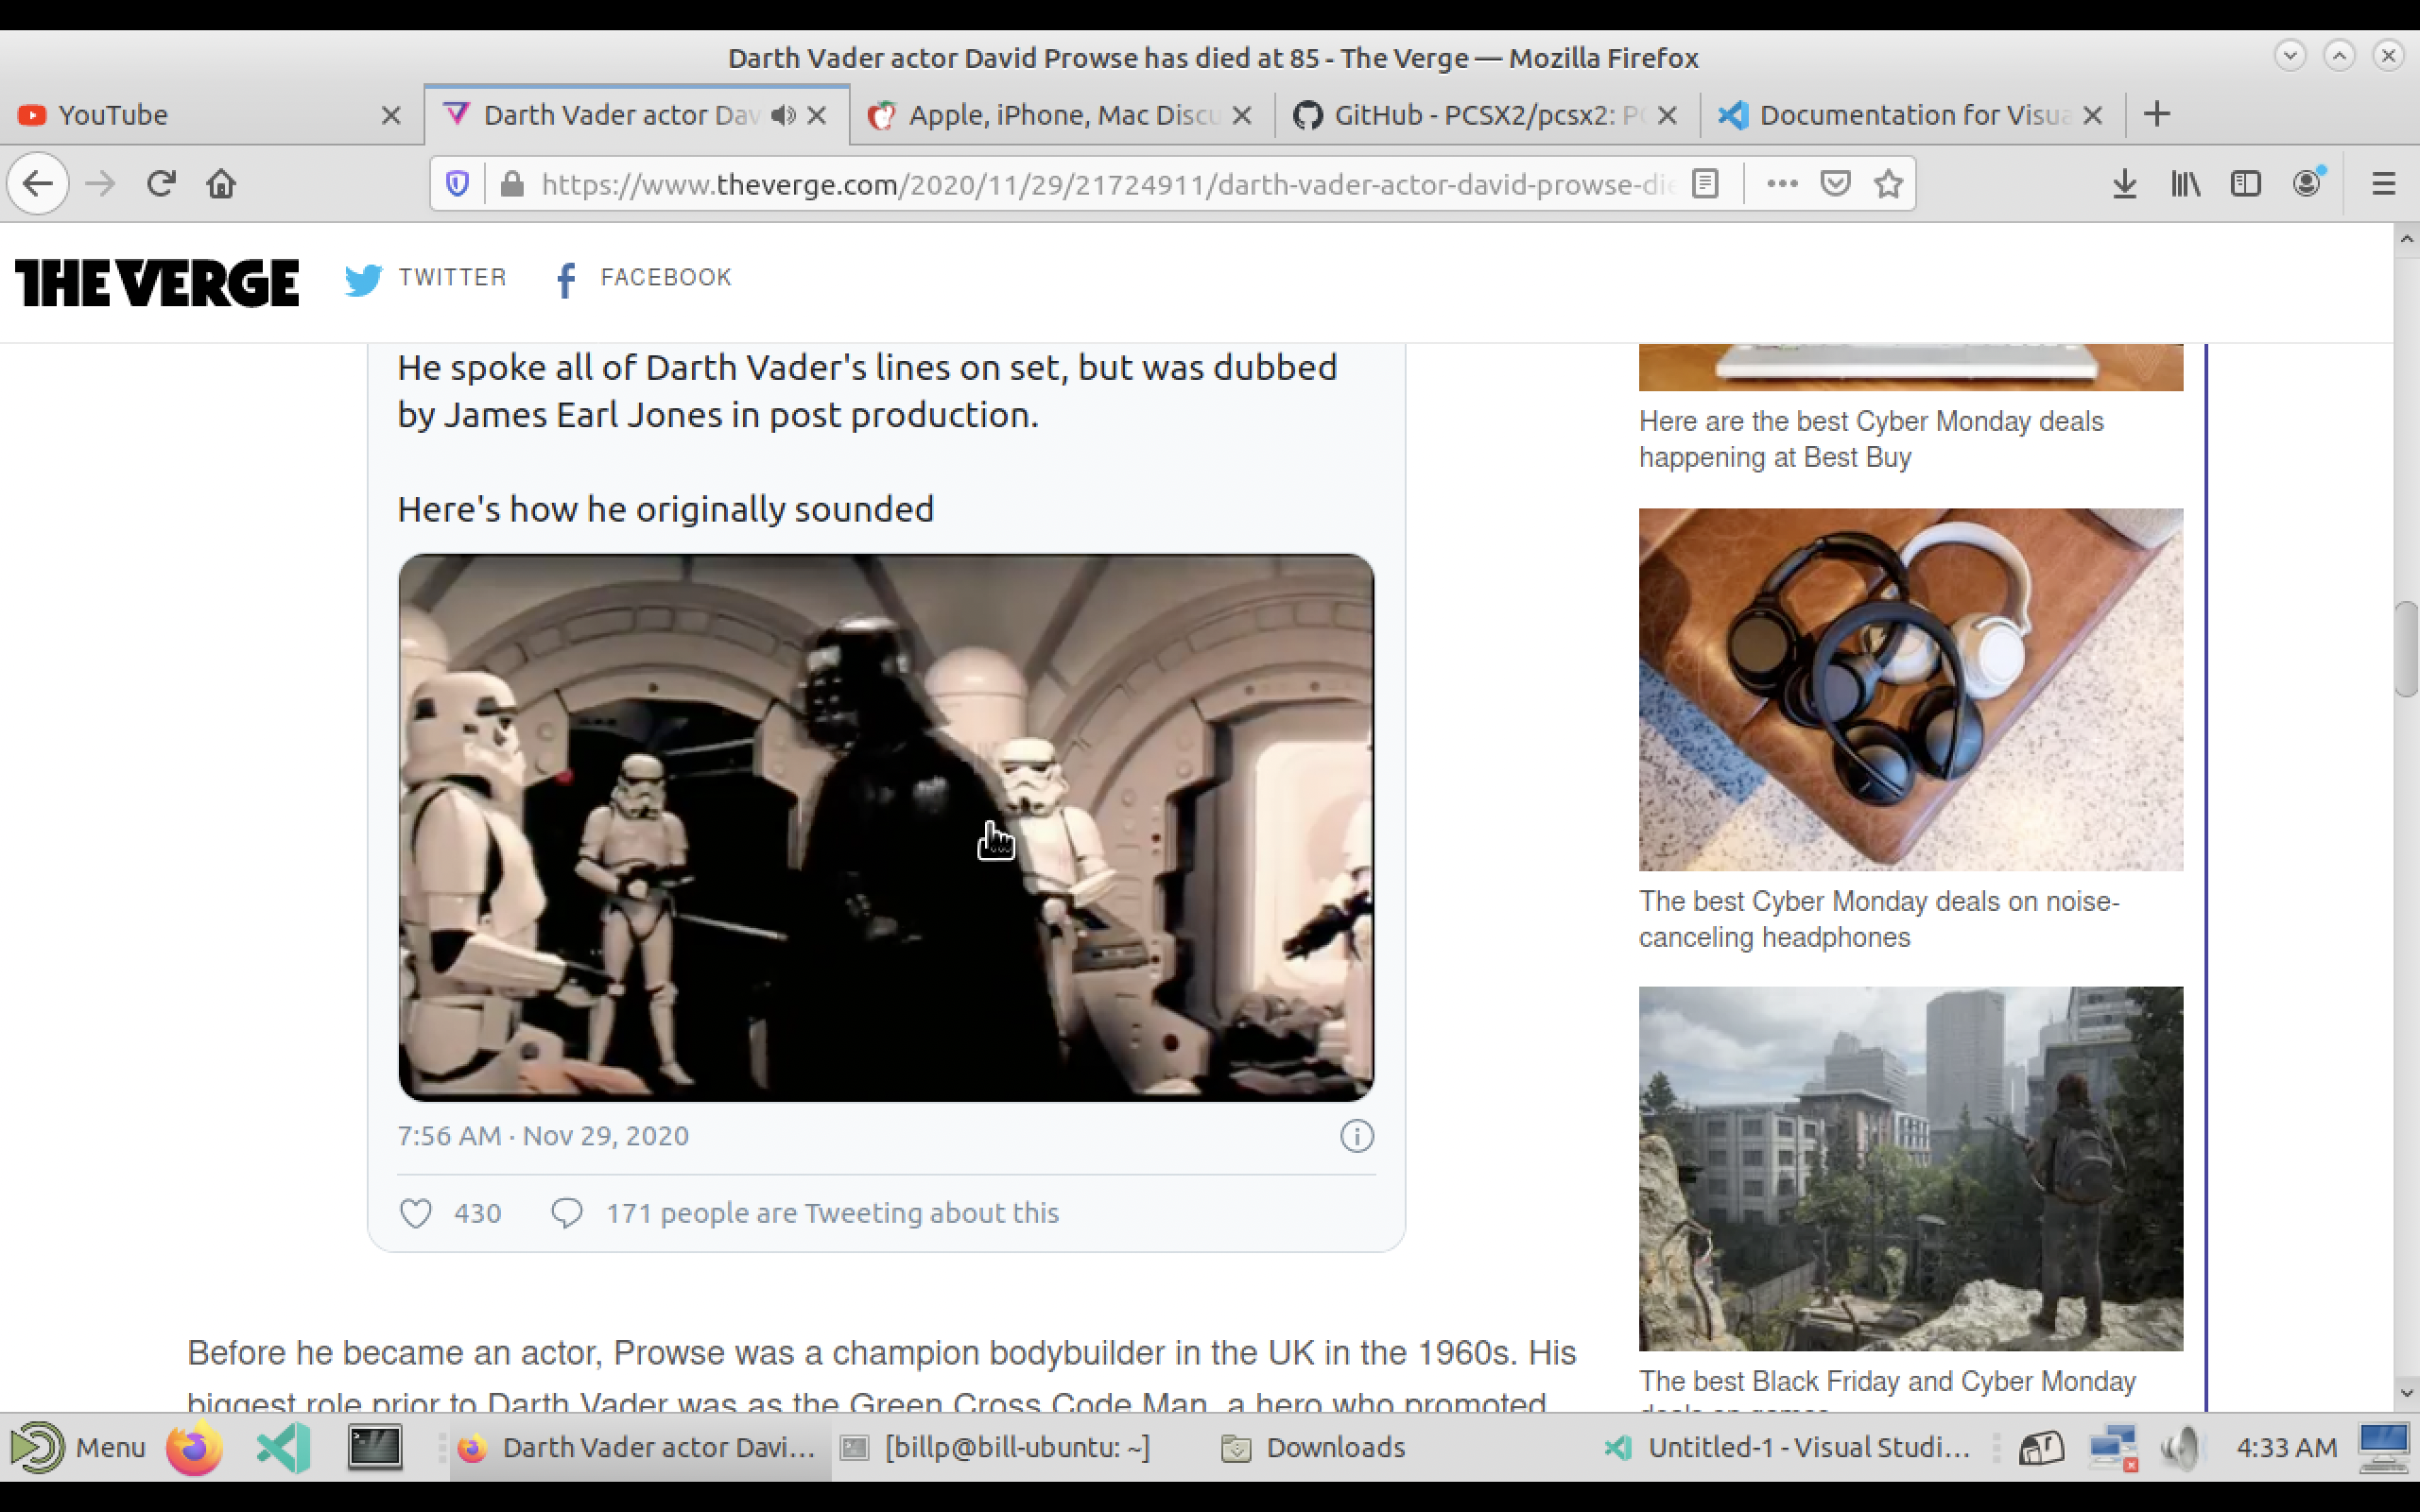
Task: Toggle the sidebar view
Action: [x=2246, y=184]
